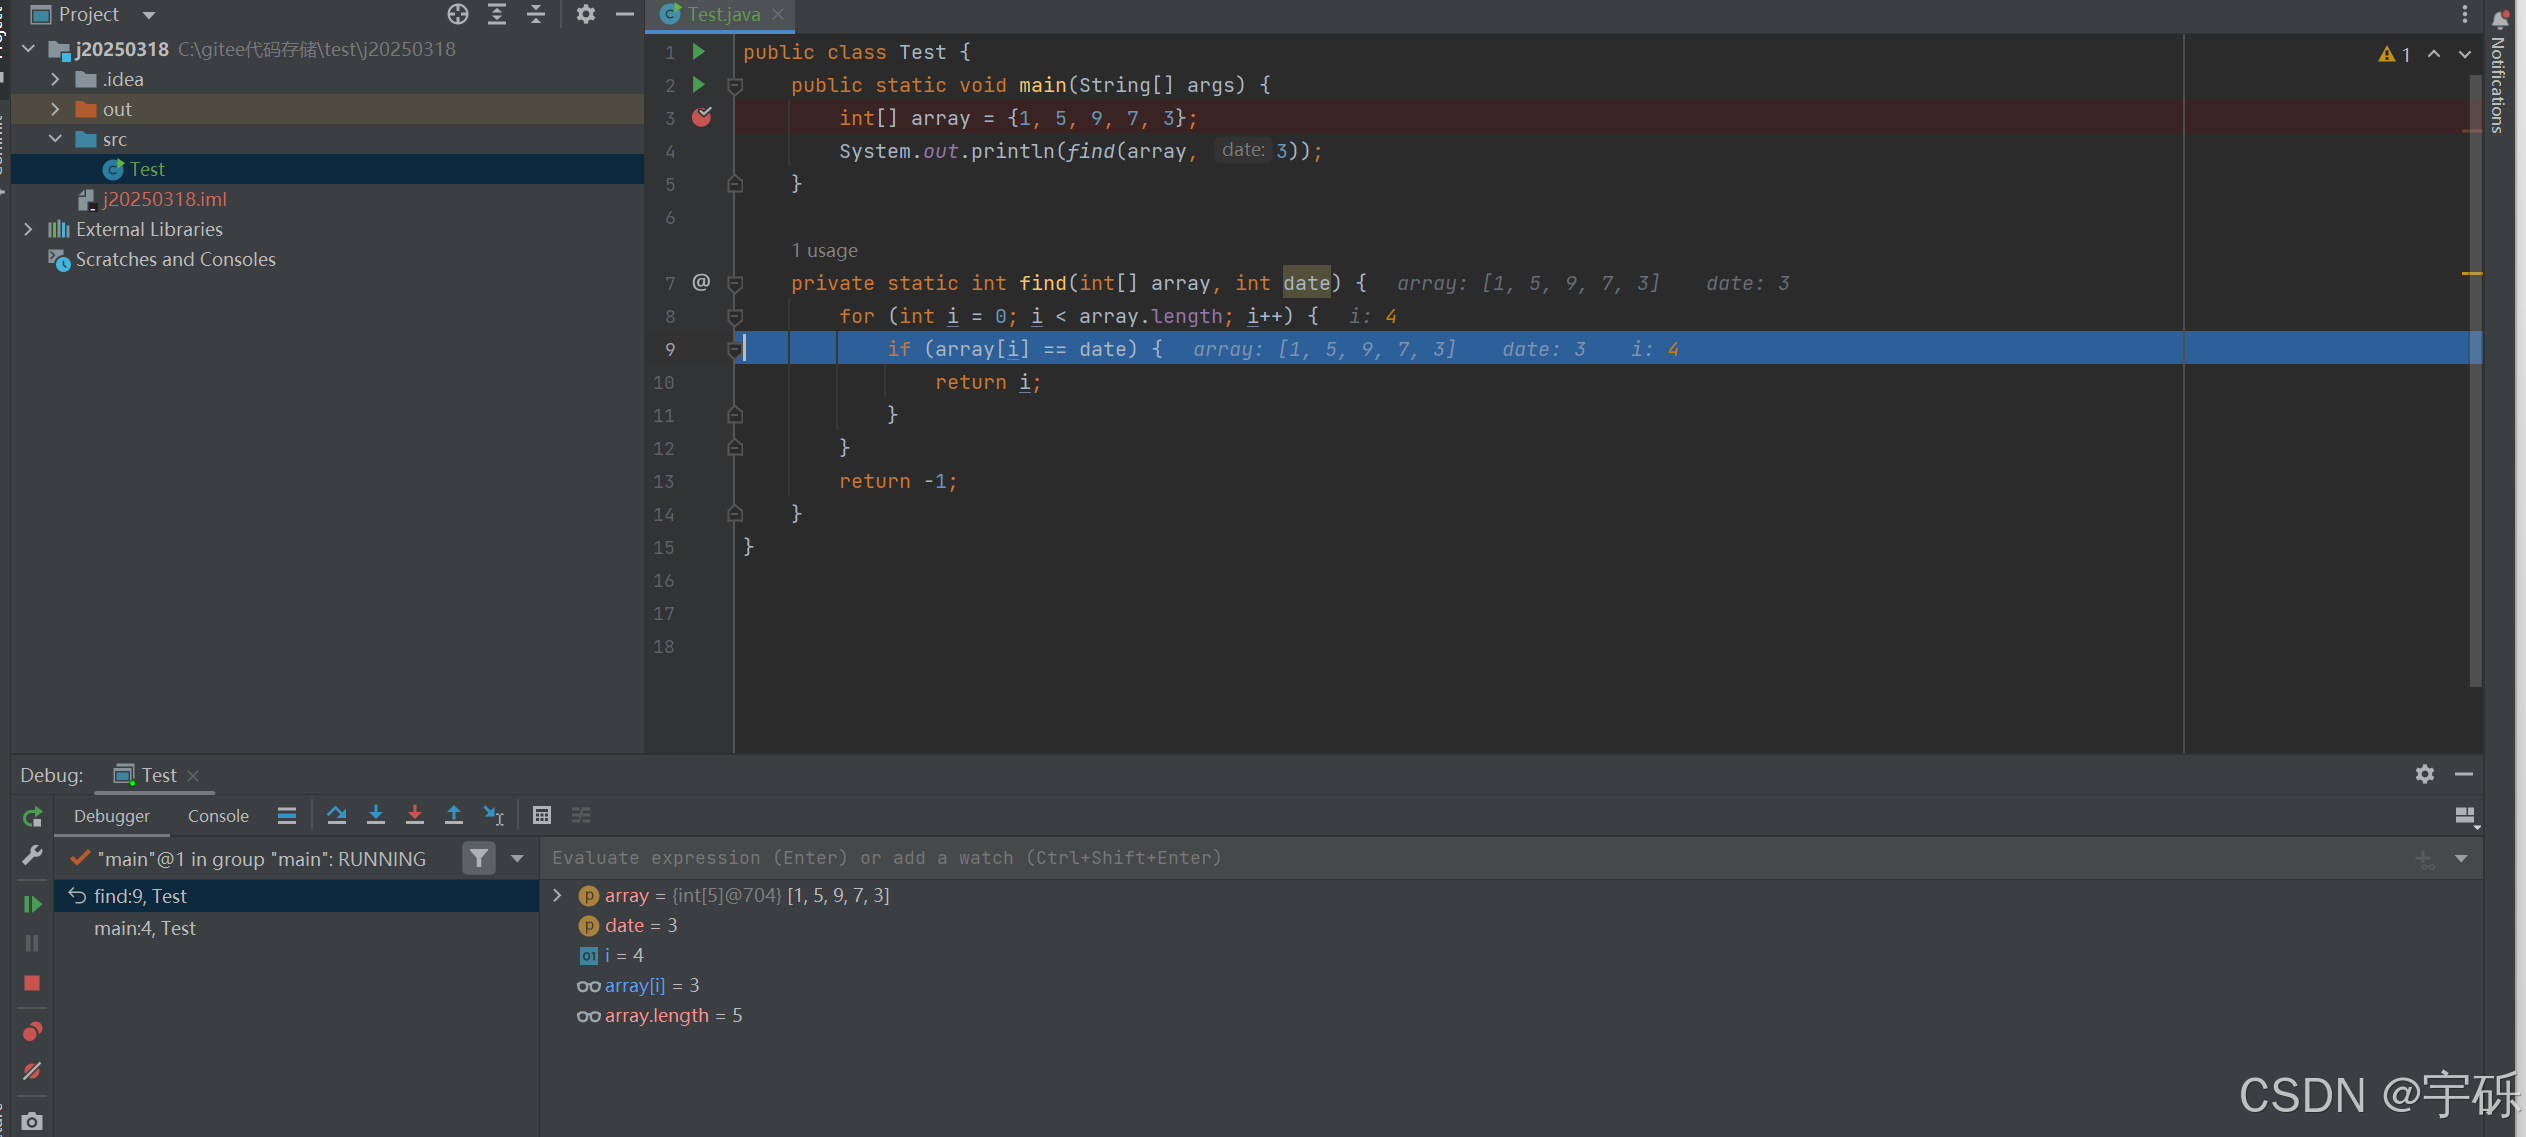Click the Rerun Test debug icon
The width and height of the screenshot is (2526, 1137).
pyautogui.click(x=32, y=817)
